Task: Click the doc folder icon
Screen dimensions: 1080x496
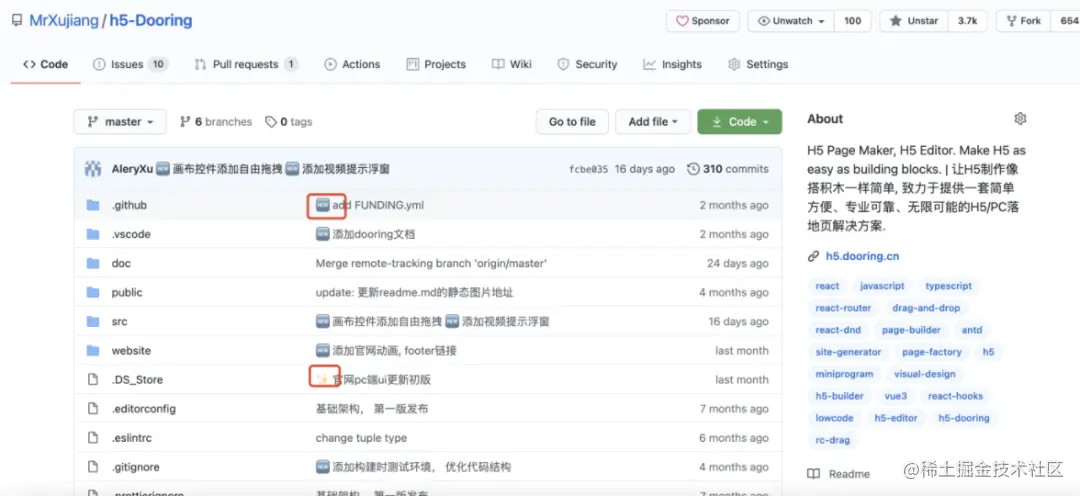Action: point(93,263)
